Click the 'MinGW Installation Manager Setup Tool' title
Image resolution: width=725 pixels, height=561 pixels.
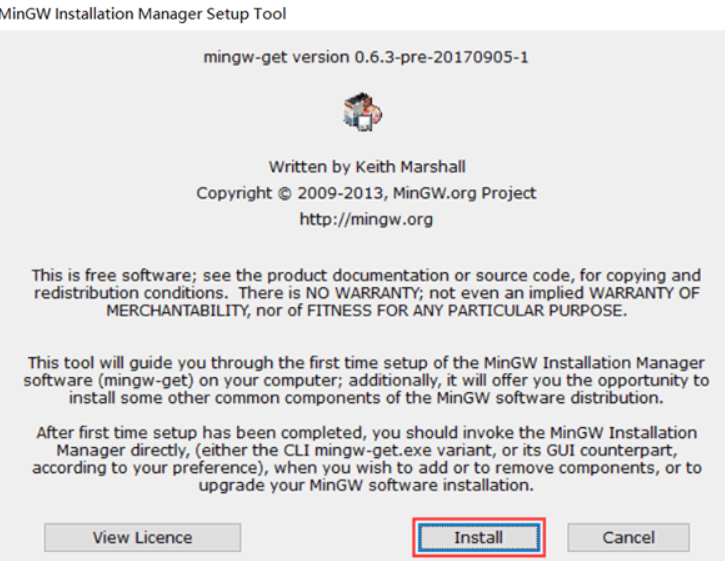coord(143,14)
